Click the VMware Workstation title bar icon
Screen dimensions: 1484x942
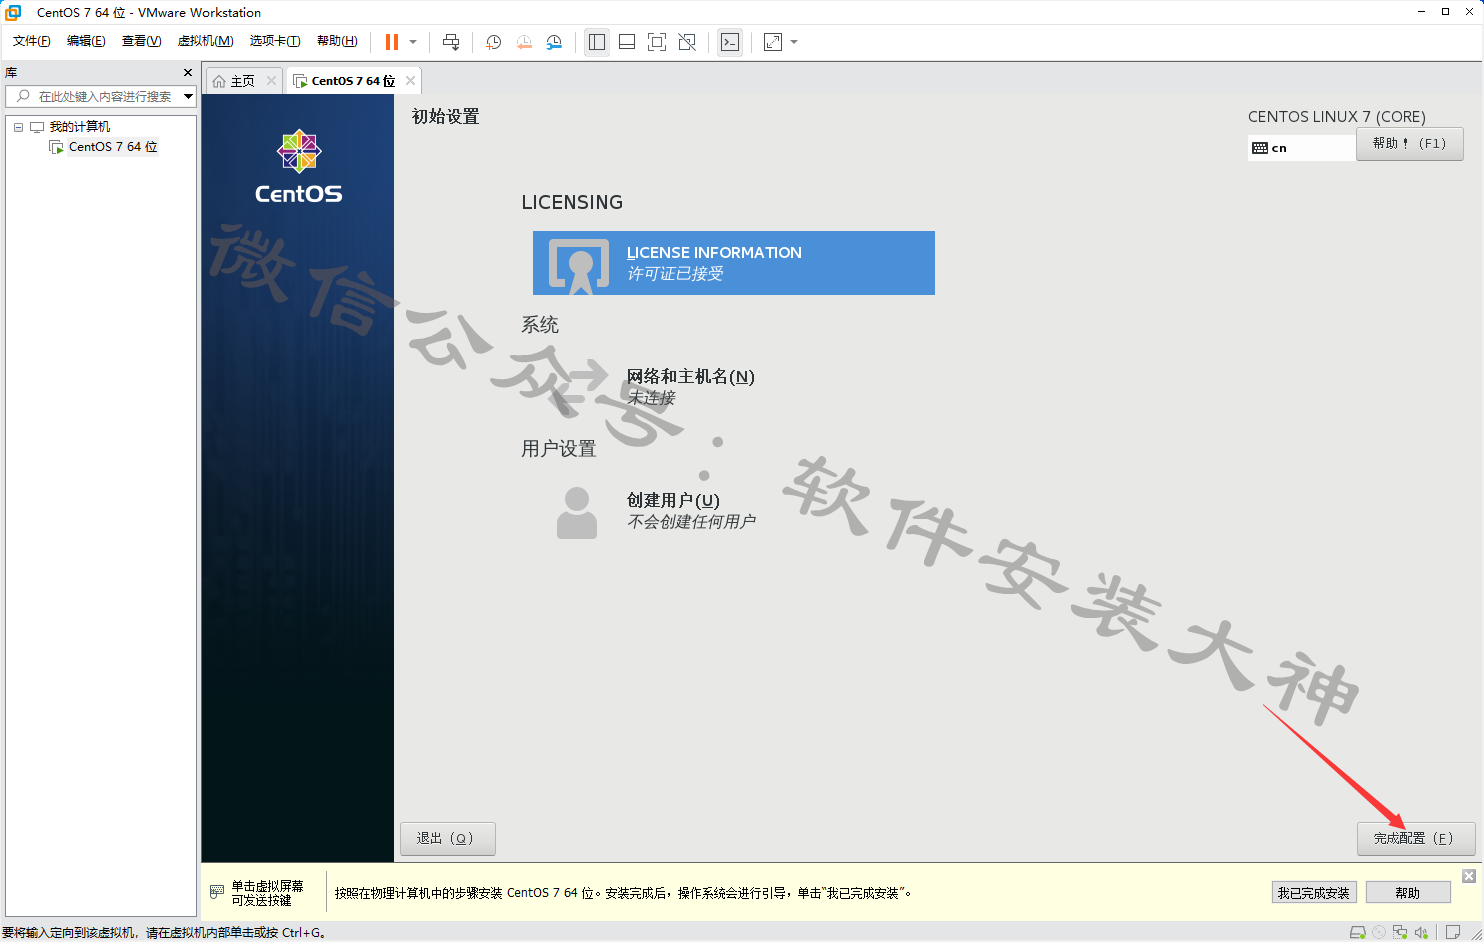point(13,12)
